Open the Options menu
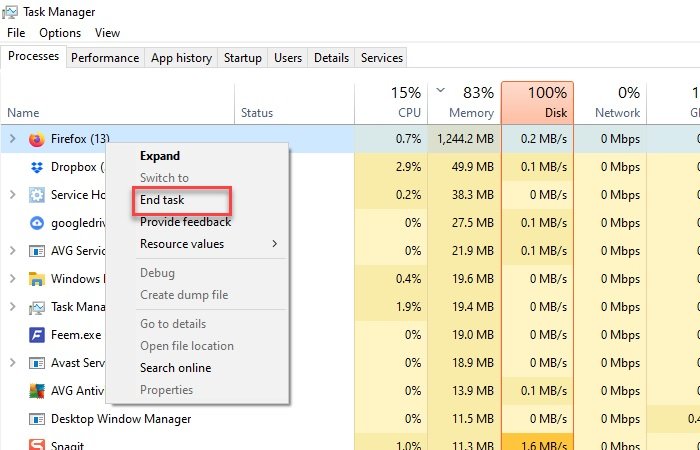Image resolution: width=700 pixels, height=450 pixels. pyautogui.click(x=60, y=33)
